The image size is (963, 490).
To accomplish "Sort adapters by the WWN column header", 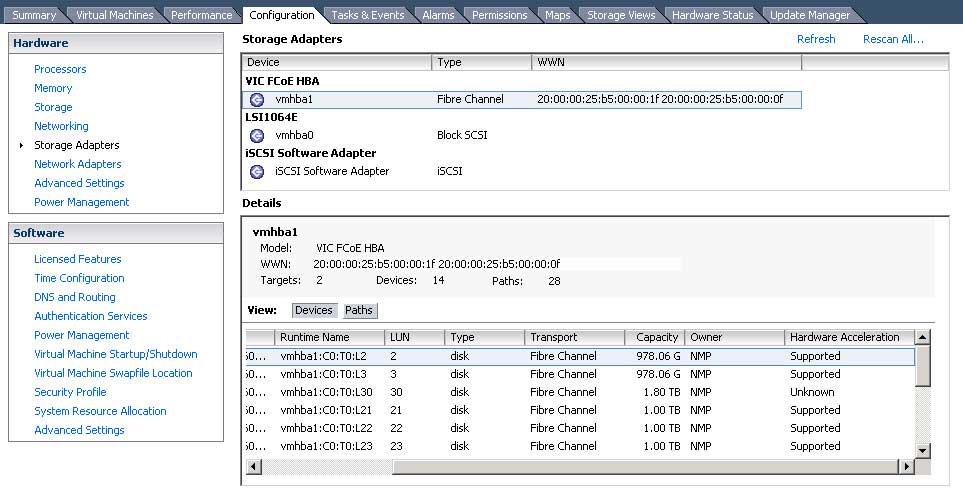I will click(667, 63).
